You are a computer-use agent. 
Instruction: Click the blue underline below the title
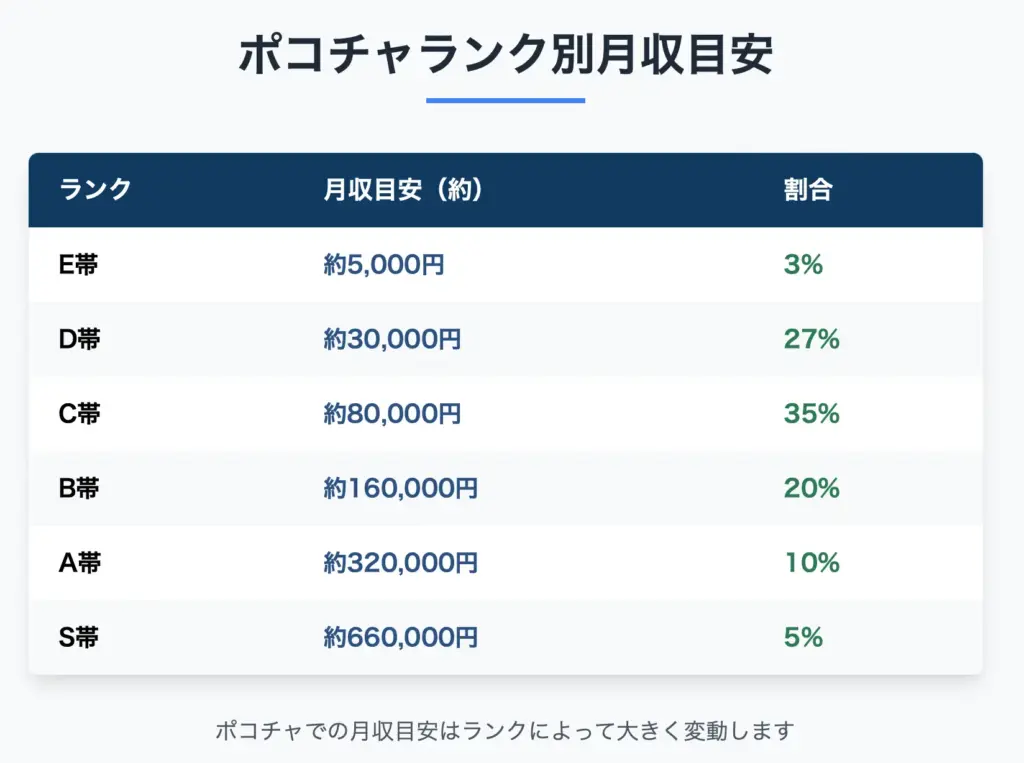(x=505, y=100)
